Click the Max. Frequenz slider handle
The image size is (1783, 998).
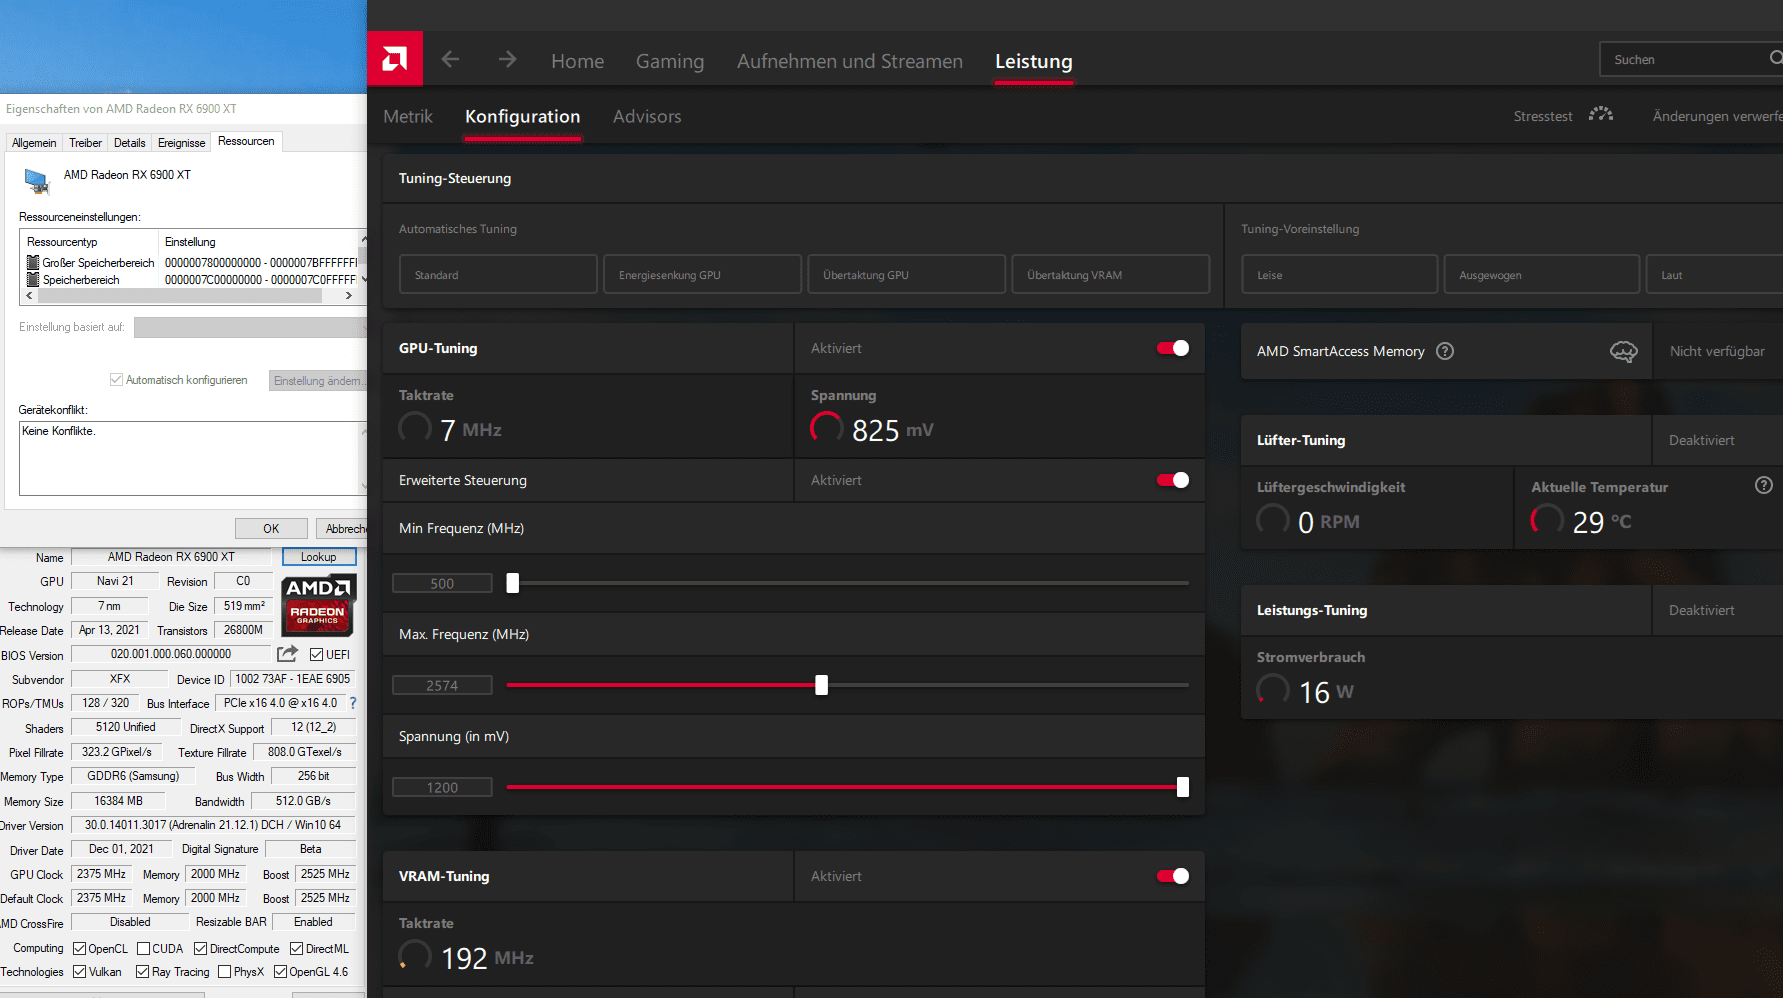pos(821,685)
